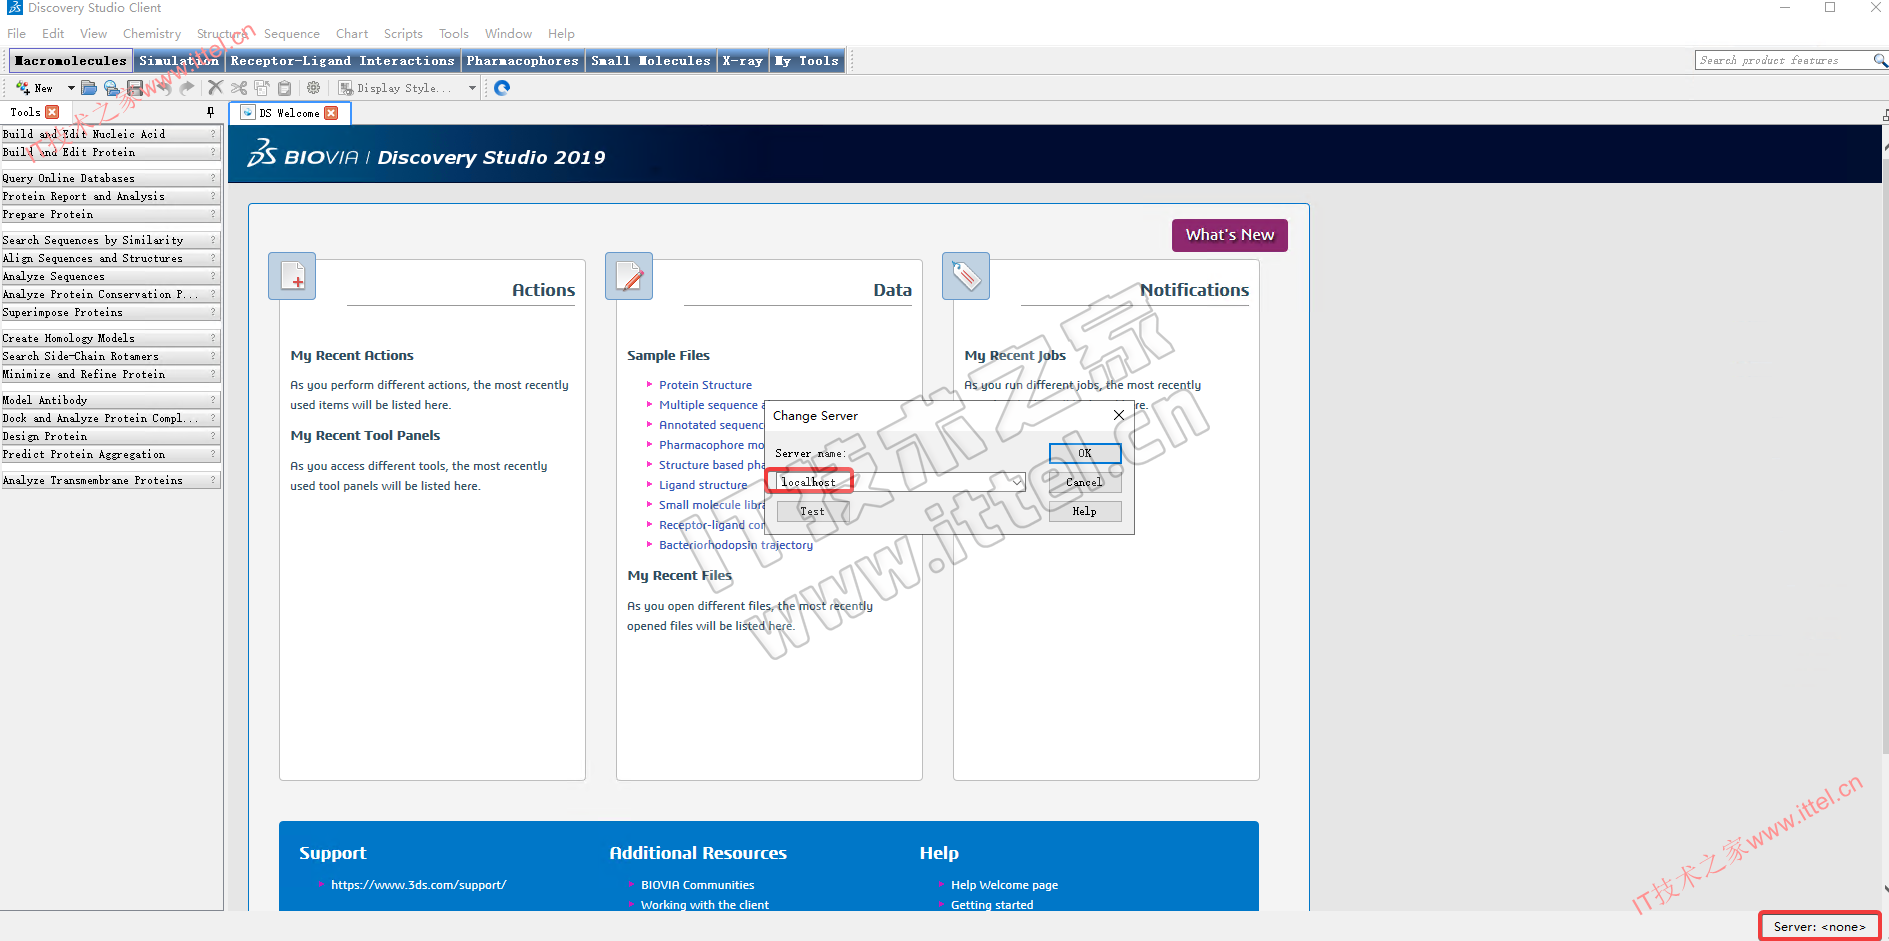1889x941 pixels.
Task: Click the Undo arrow icon
Action: tap(163, 88)
